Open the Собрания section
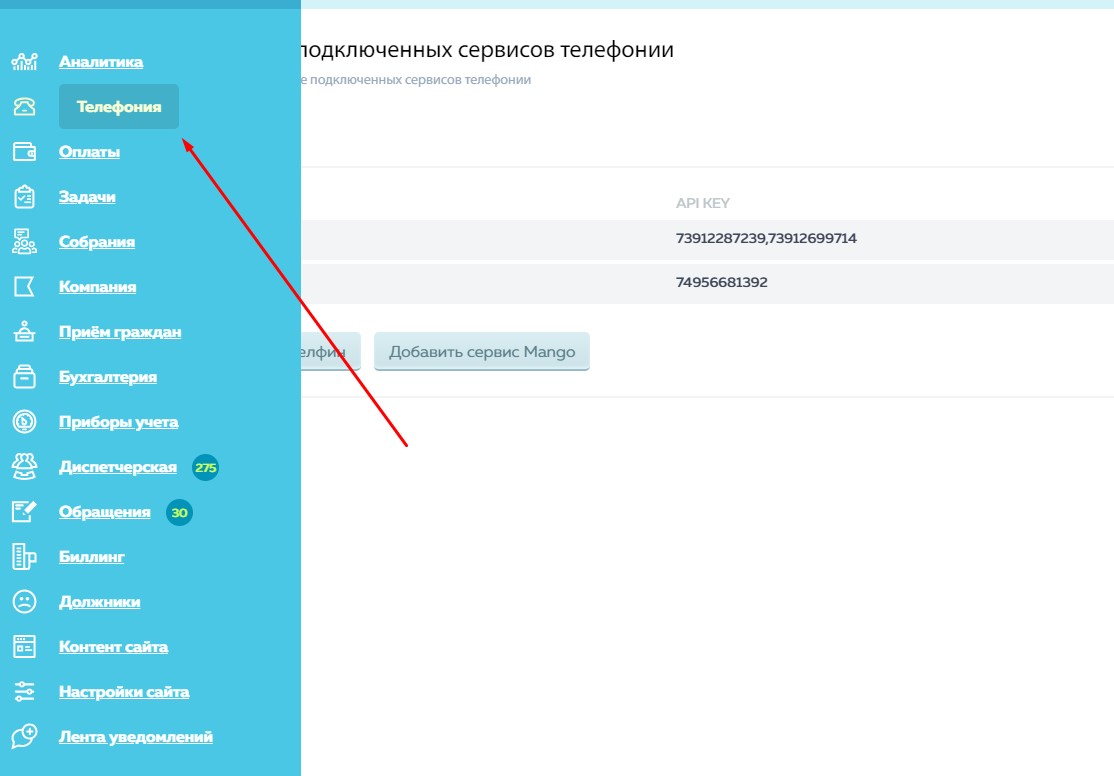The image size is (1114, 776). click(x=97, y=242)
